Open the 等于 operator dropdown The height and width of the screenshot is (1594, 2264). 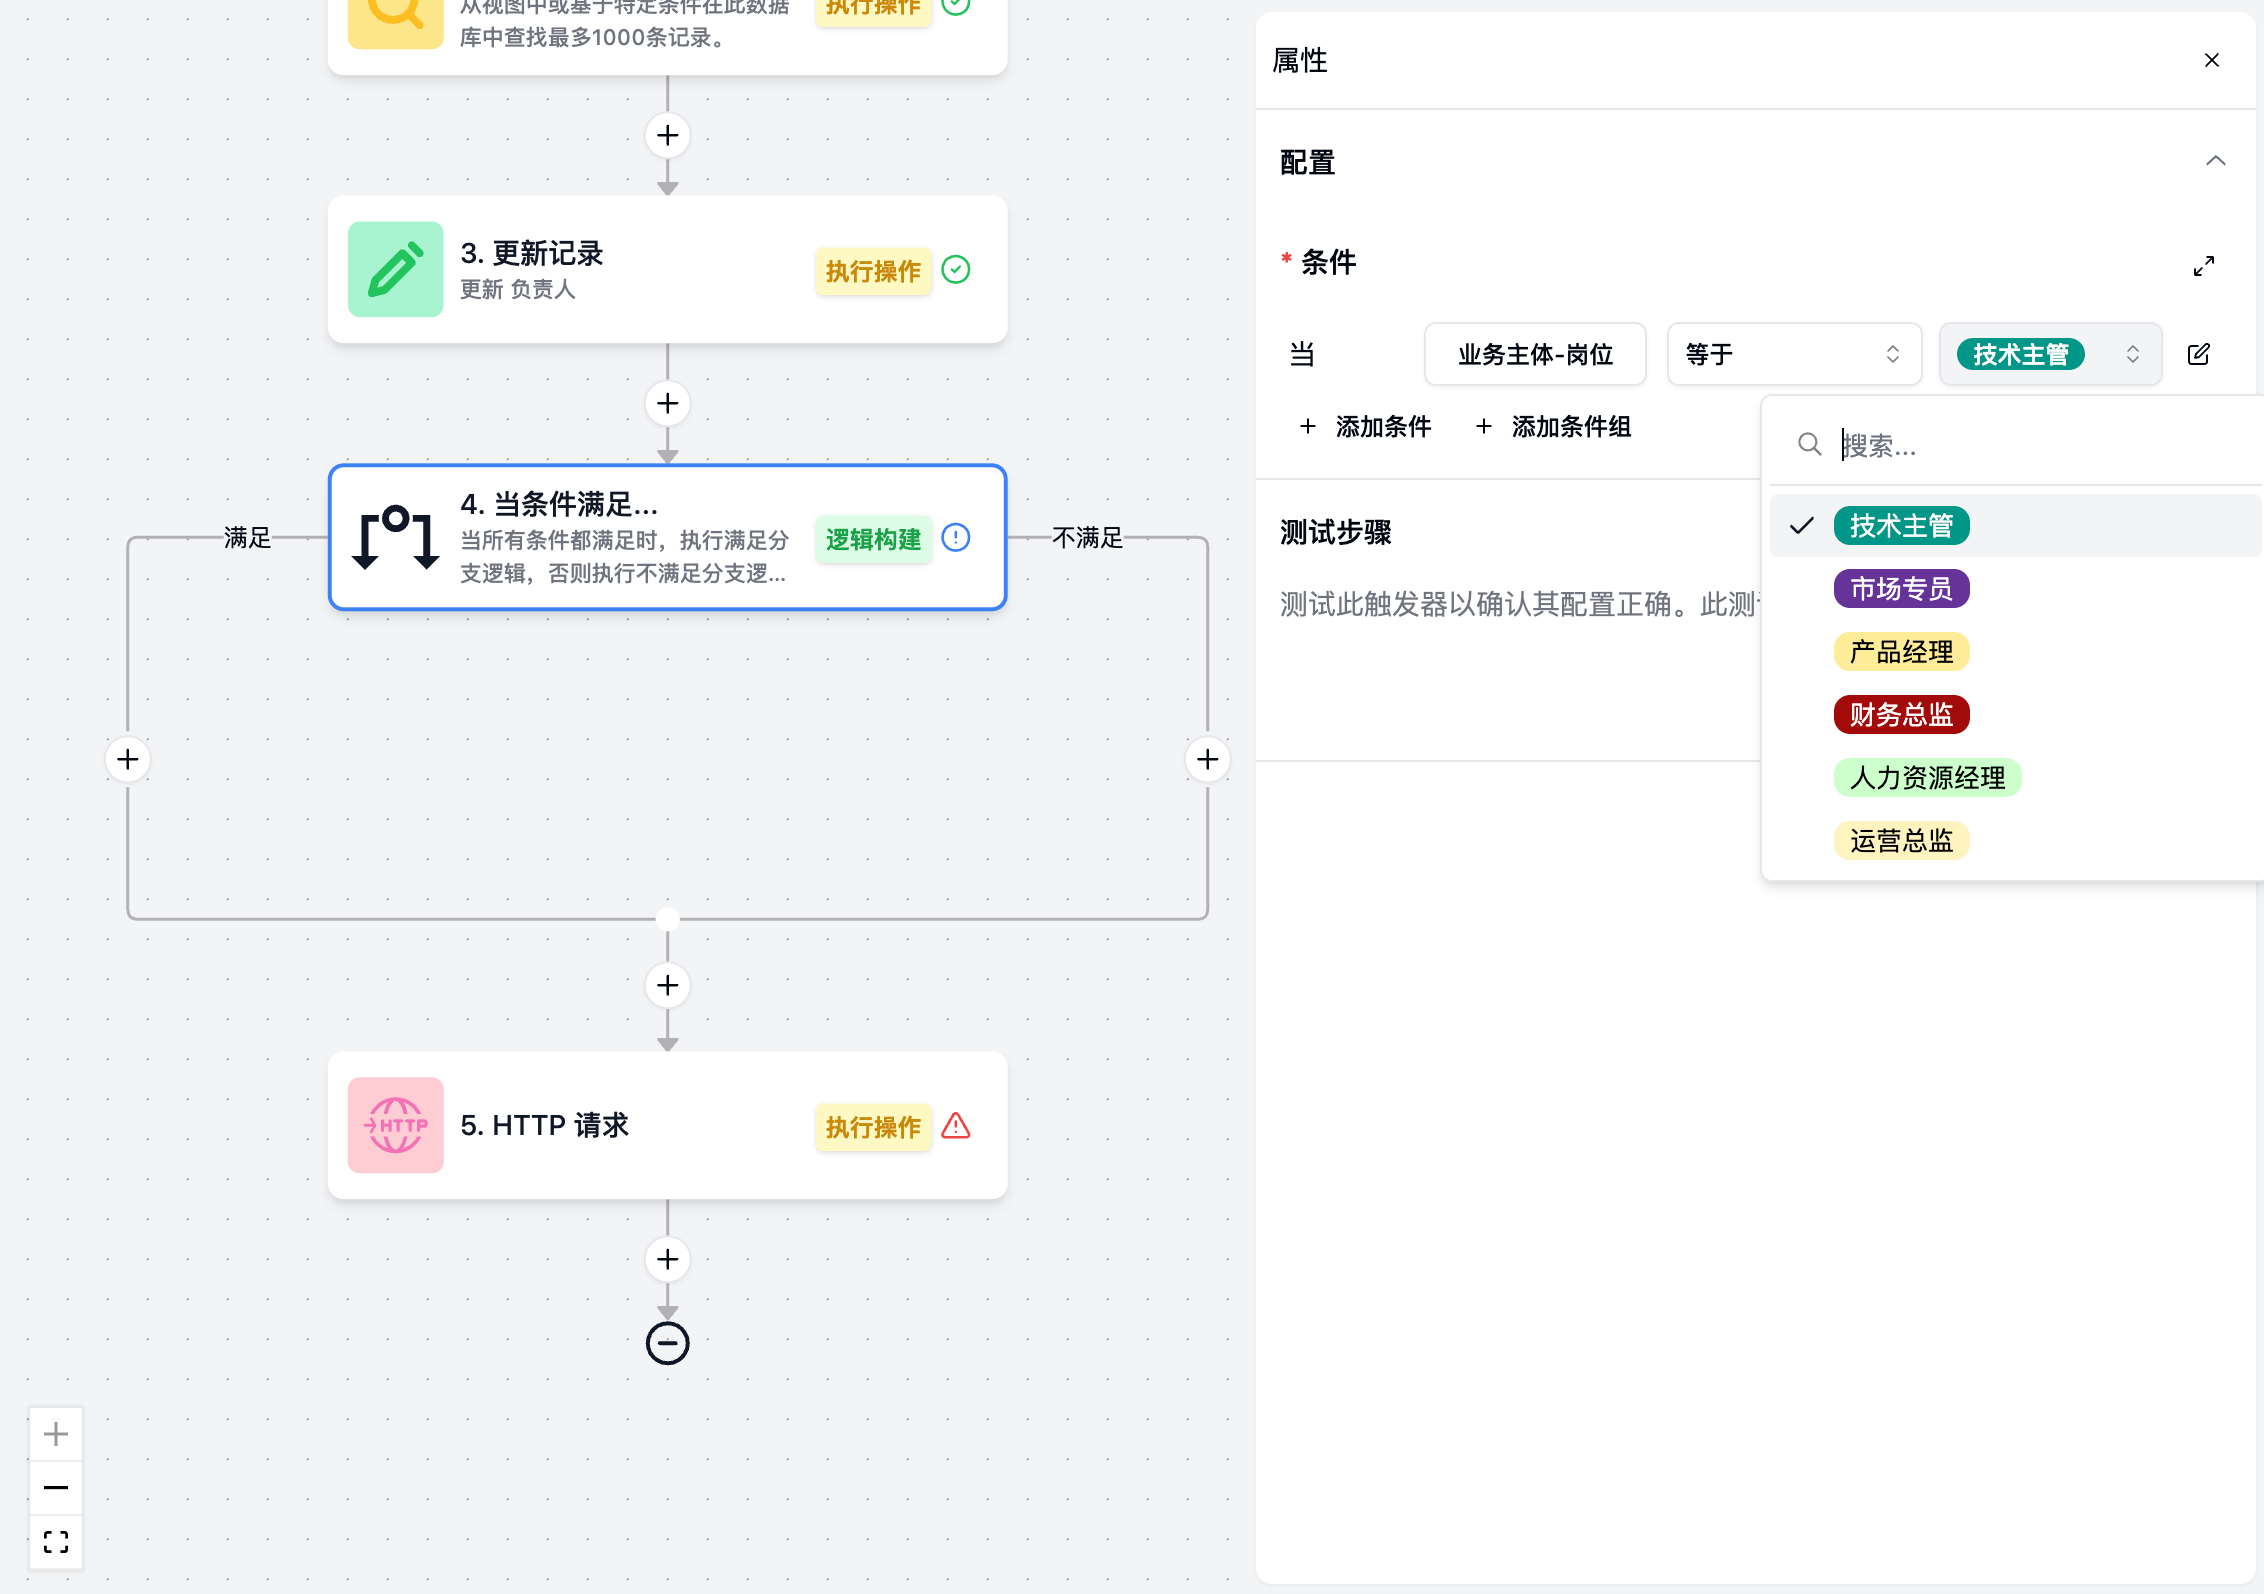click(x=1793, y=354)
